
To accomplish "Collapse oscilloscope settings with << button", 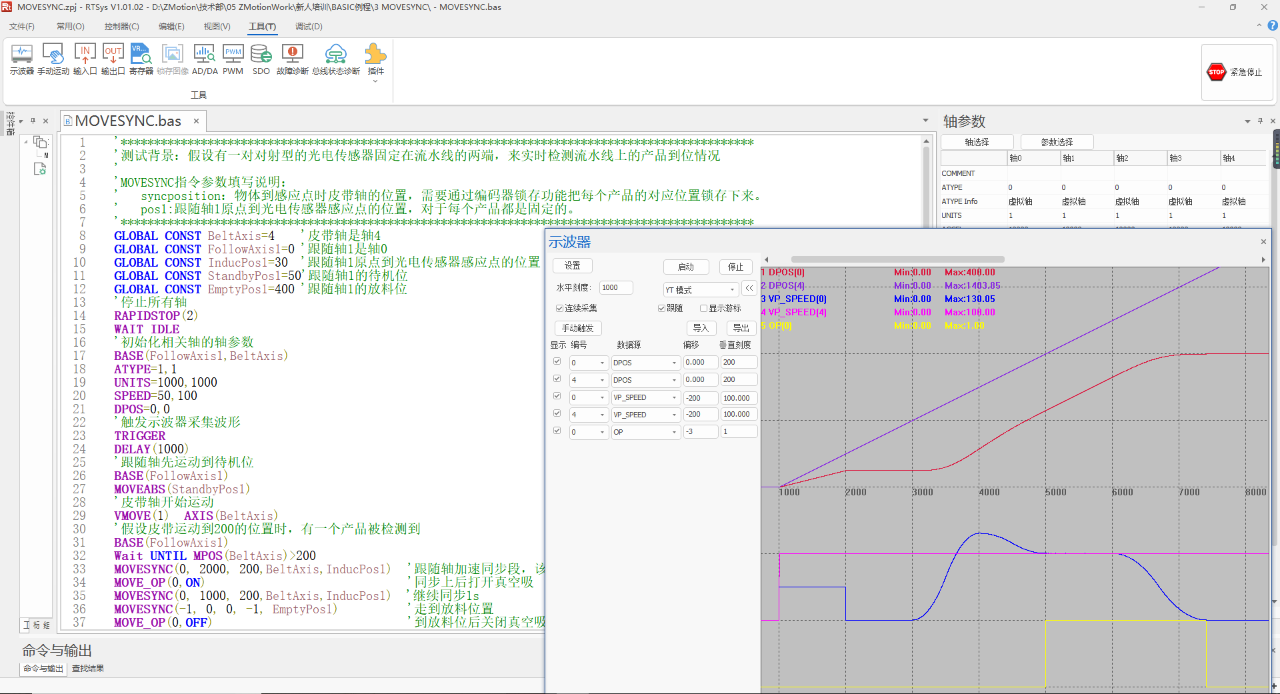I will pyautogui.click(x=748, y=288).
